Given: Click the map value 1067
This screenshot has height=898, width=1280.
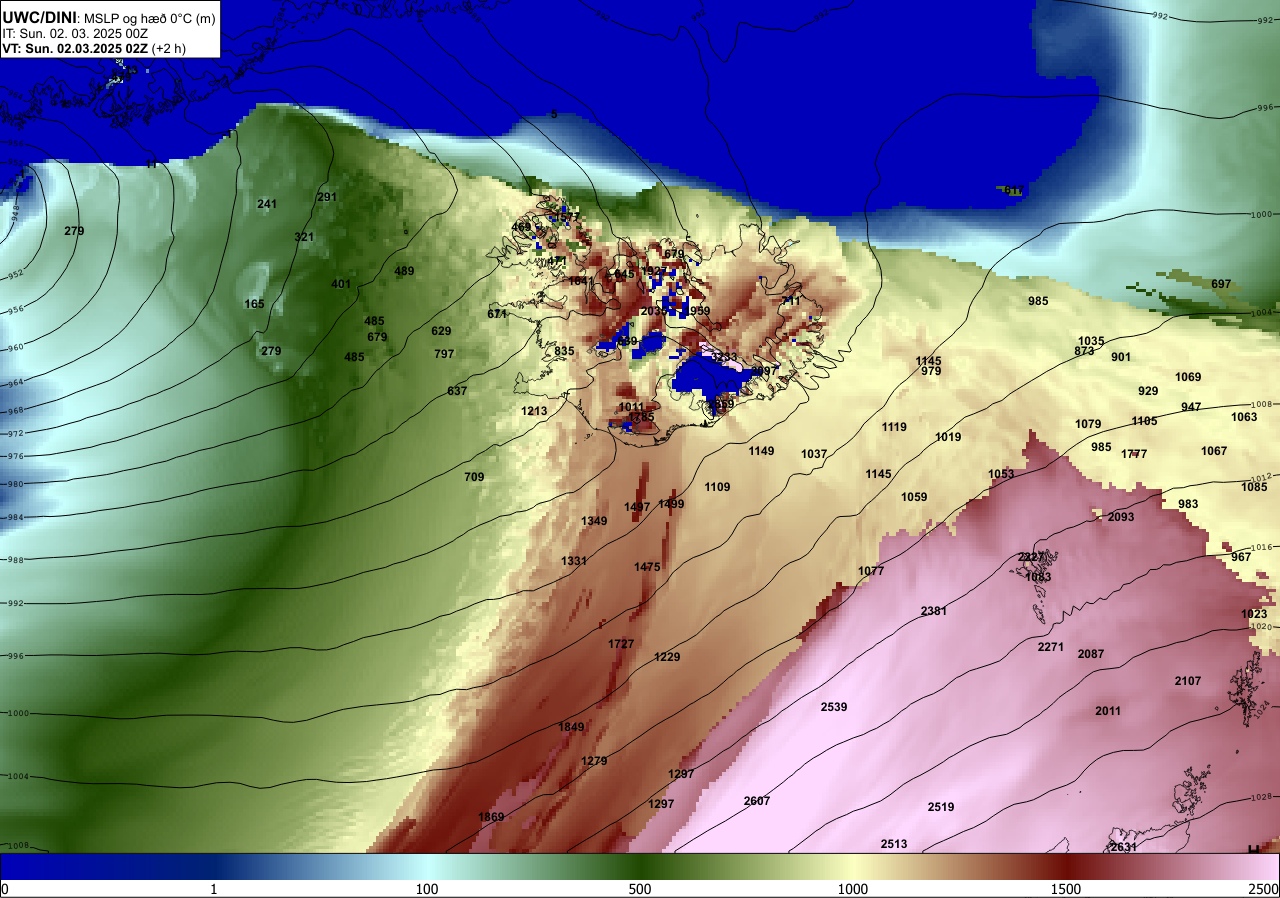Looking at the screenshot, I should (1214, 451).
